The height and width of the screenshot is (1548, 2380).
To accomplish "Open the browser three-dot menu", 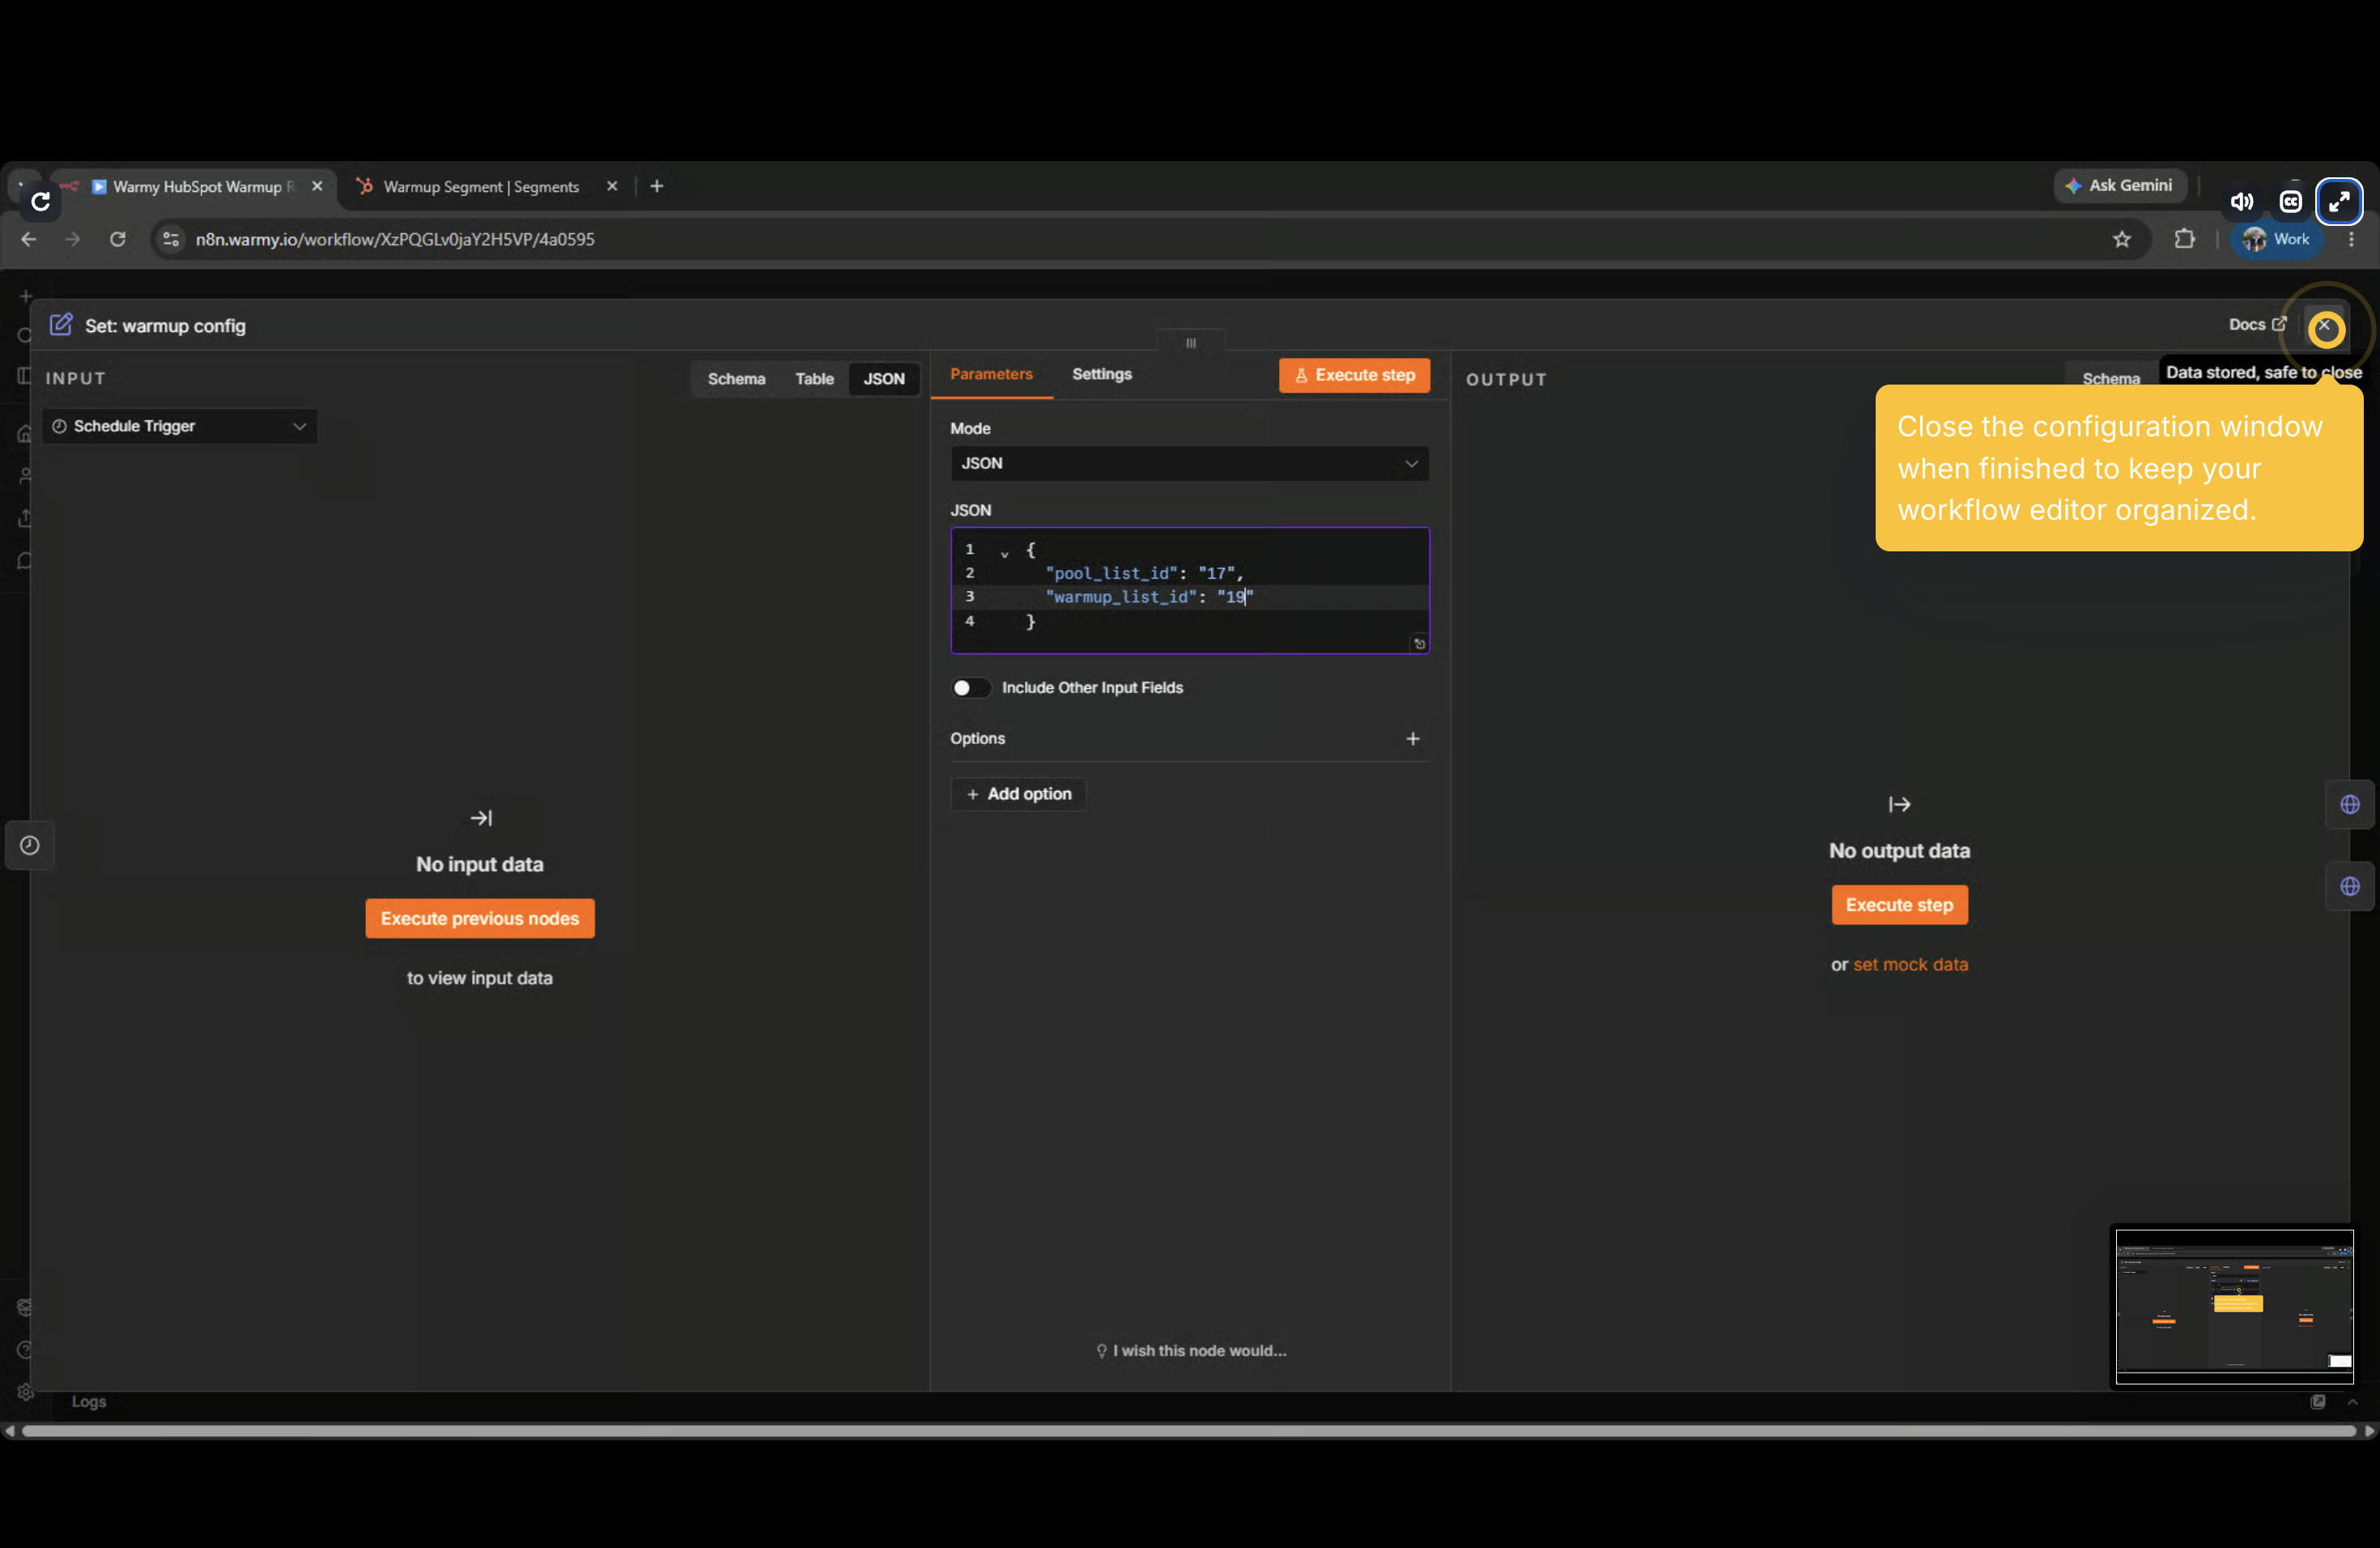I will 2352,239.
